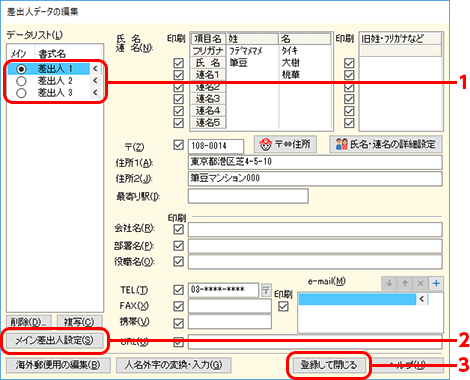Toggle TEL print checkbox
470x380 pixels.
point(179,290)
